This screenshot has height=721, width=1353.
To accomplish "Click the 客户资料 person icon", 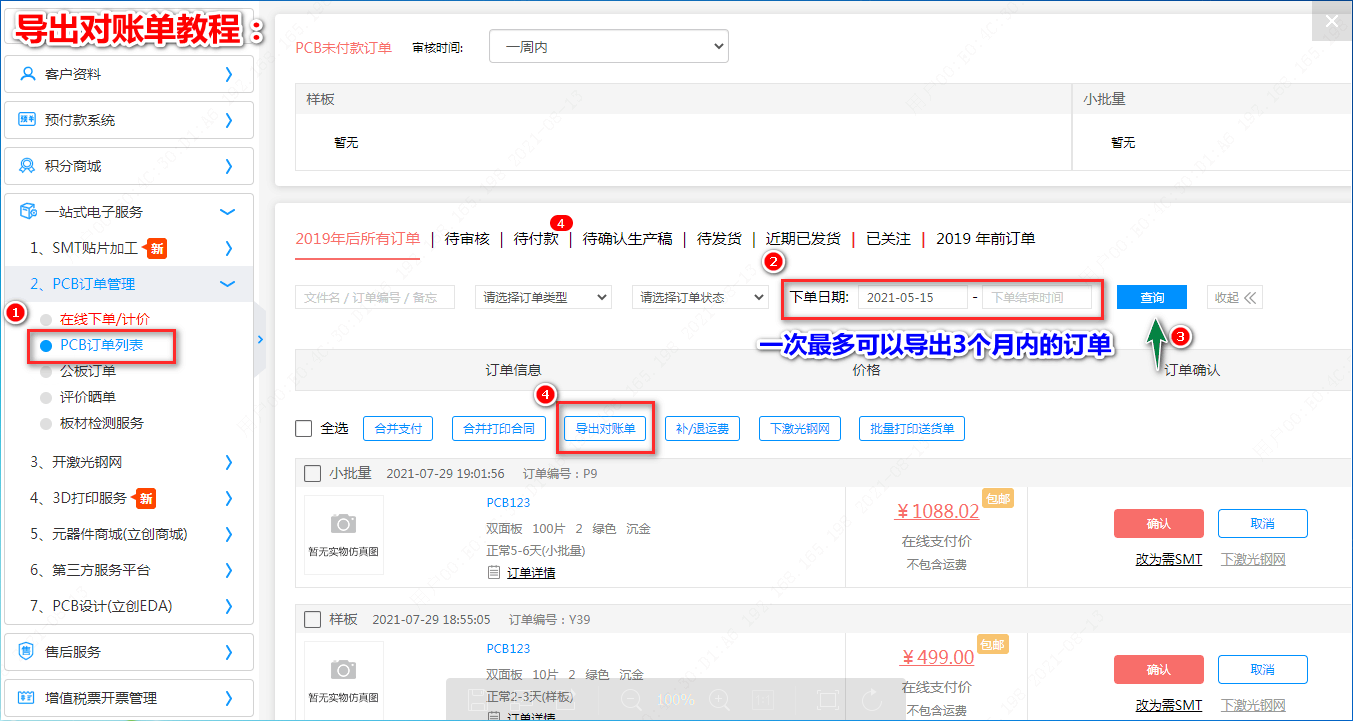I will click(28, 74).
